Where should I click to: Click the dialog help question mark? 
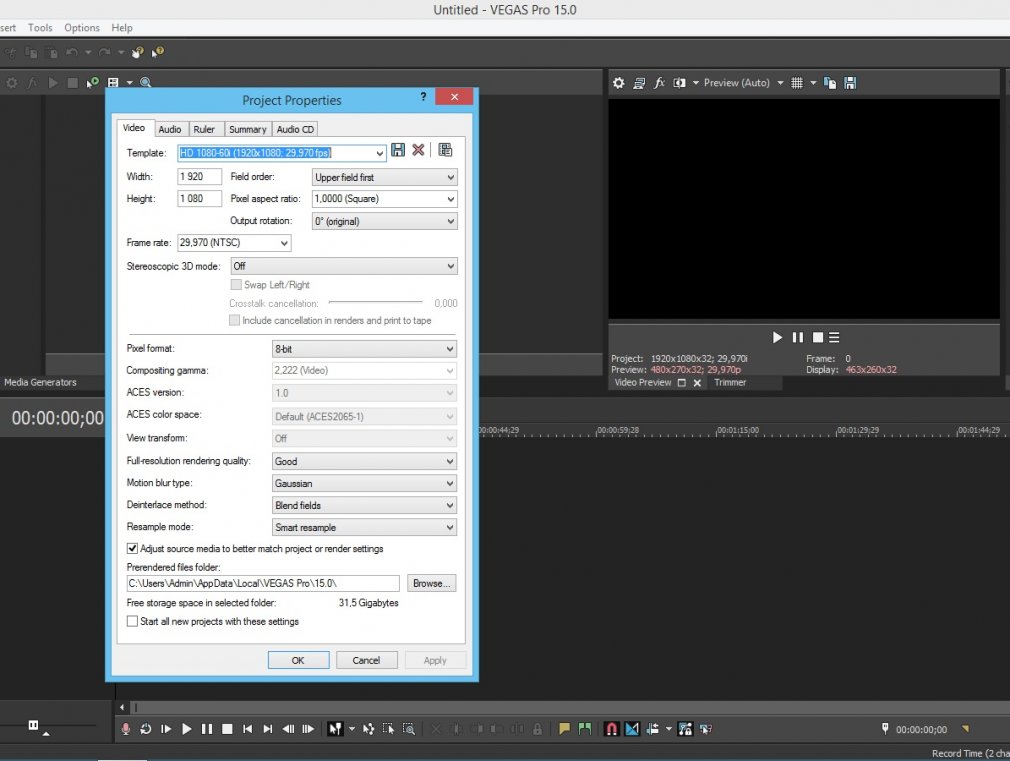(423, 97)
